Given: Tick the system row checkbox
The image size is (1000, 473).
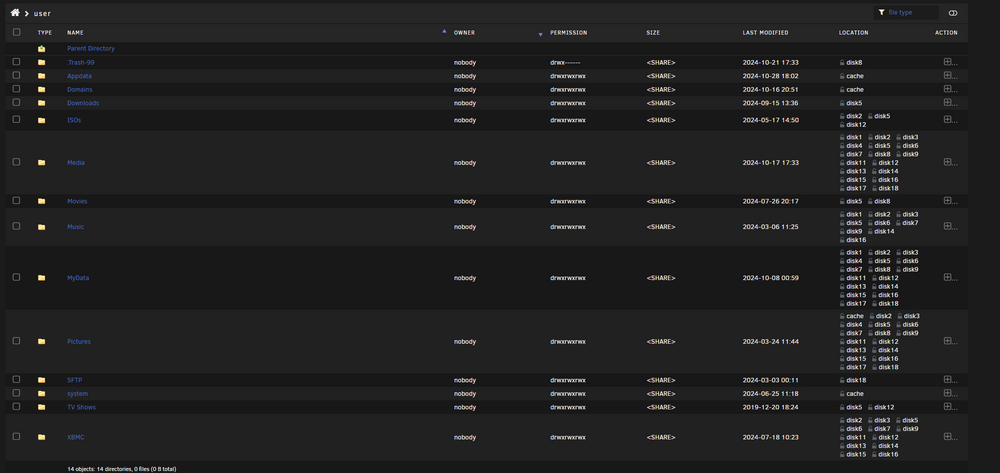Looking at the screenshot, I should tap(17, 393).
